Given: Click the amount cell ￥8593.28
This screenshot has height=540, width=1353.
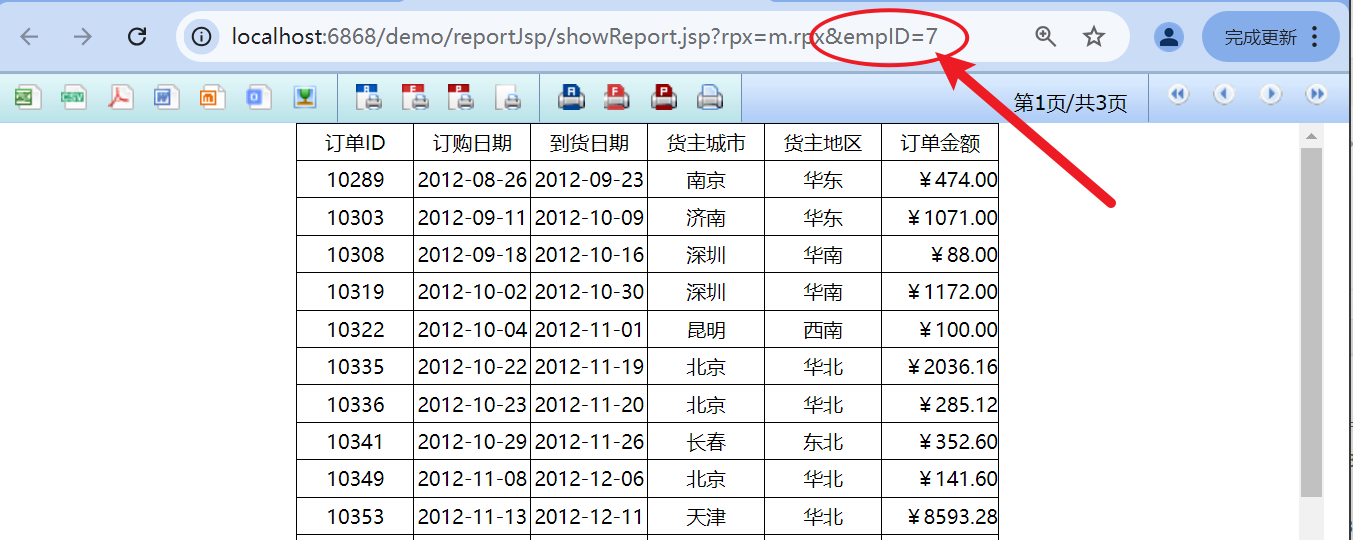Looking at the screenshot, I should pos(940,516).
